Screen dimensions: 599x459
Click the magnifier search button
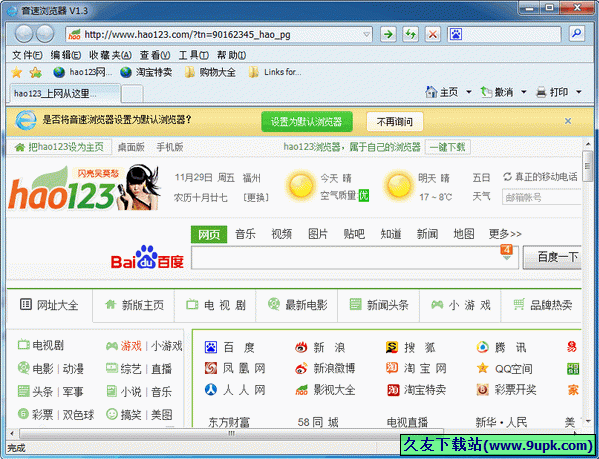pos(577,34)
